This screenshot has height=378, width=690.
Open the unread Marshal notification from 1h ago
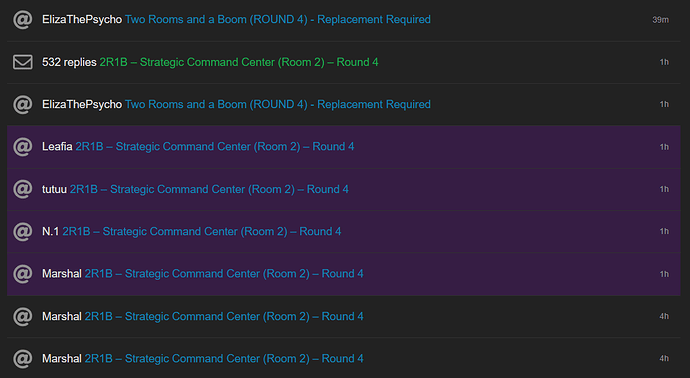[344, 274]
